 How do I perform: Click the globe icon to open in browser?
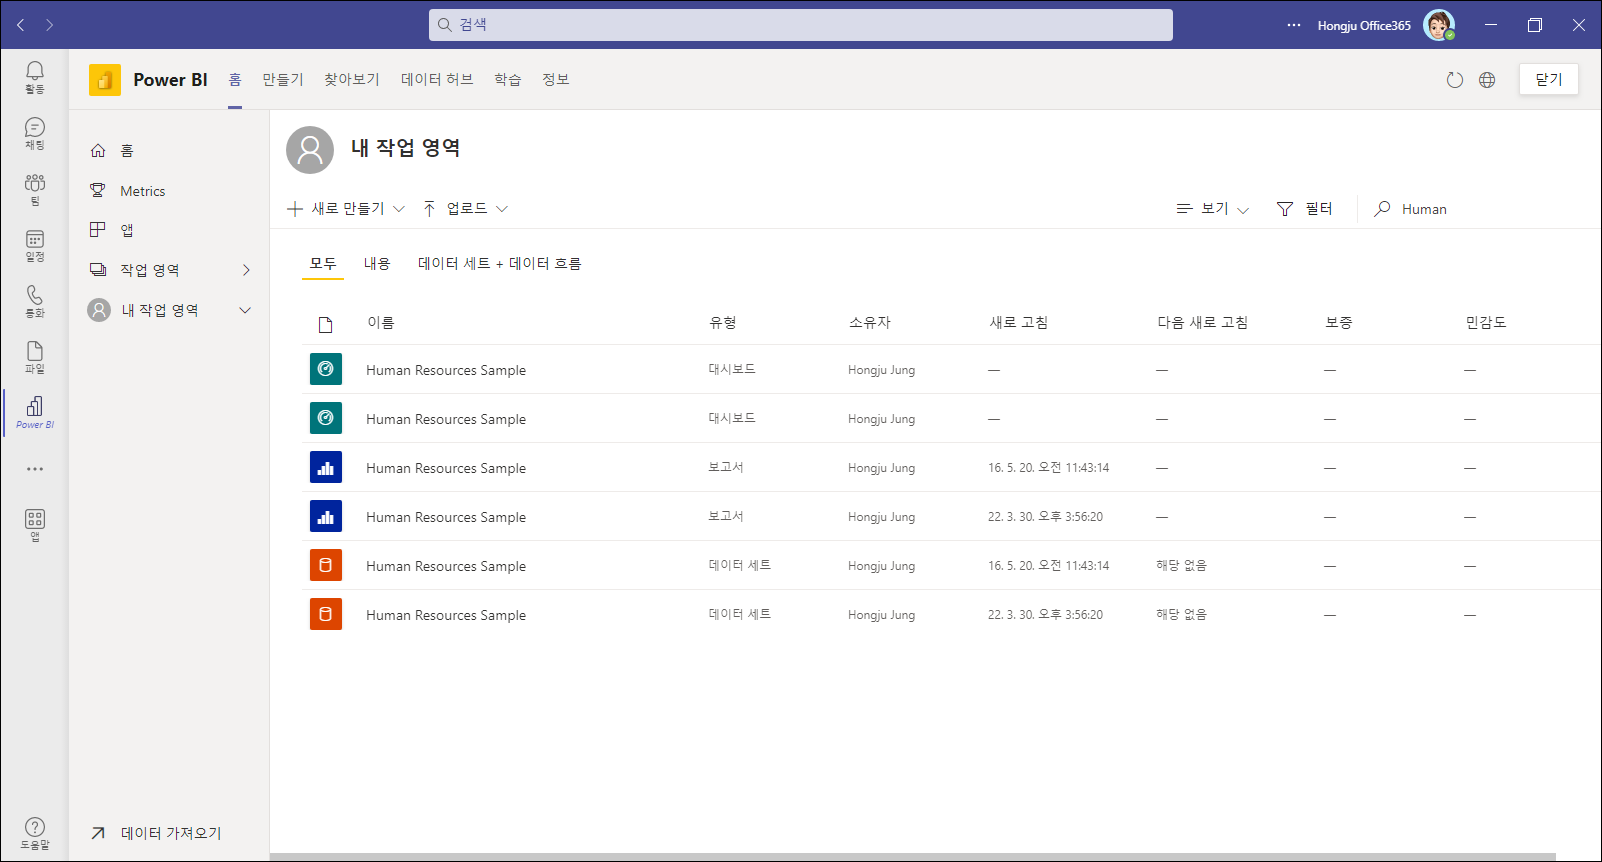pyautogui.click(x=1487, y=80)
